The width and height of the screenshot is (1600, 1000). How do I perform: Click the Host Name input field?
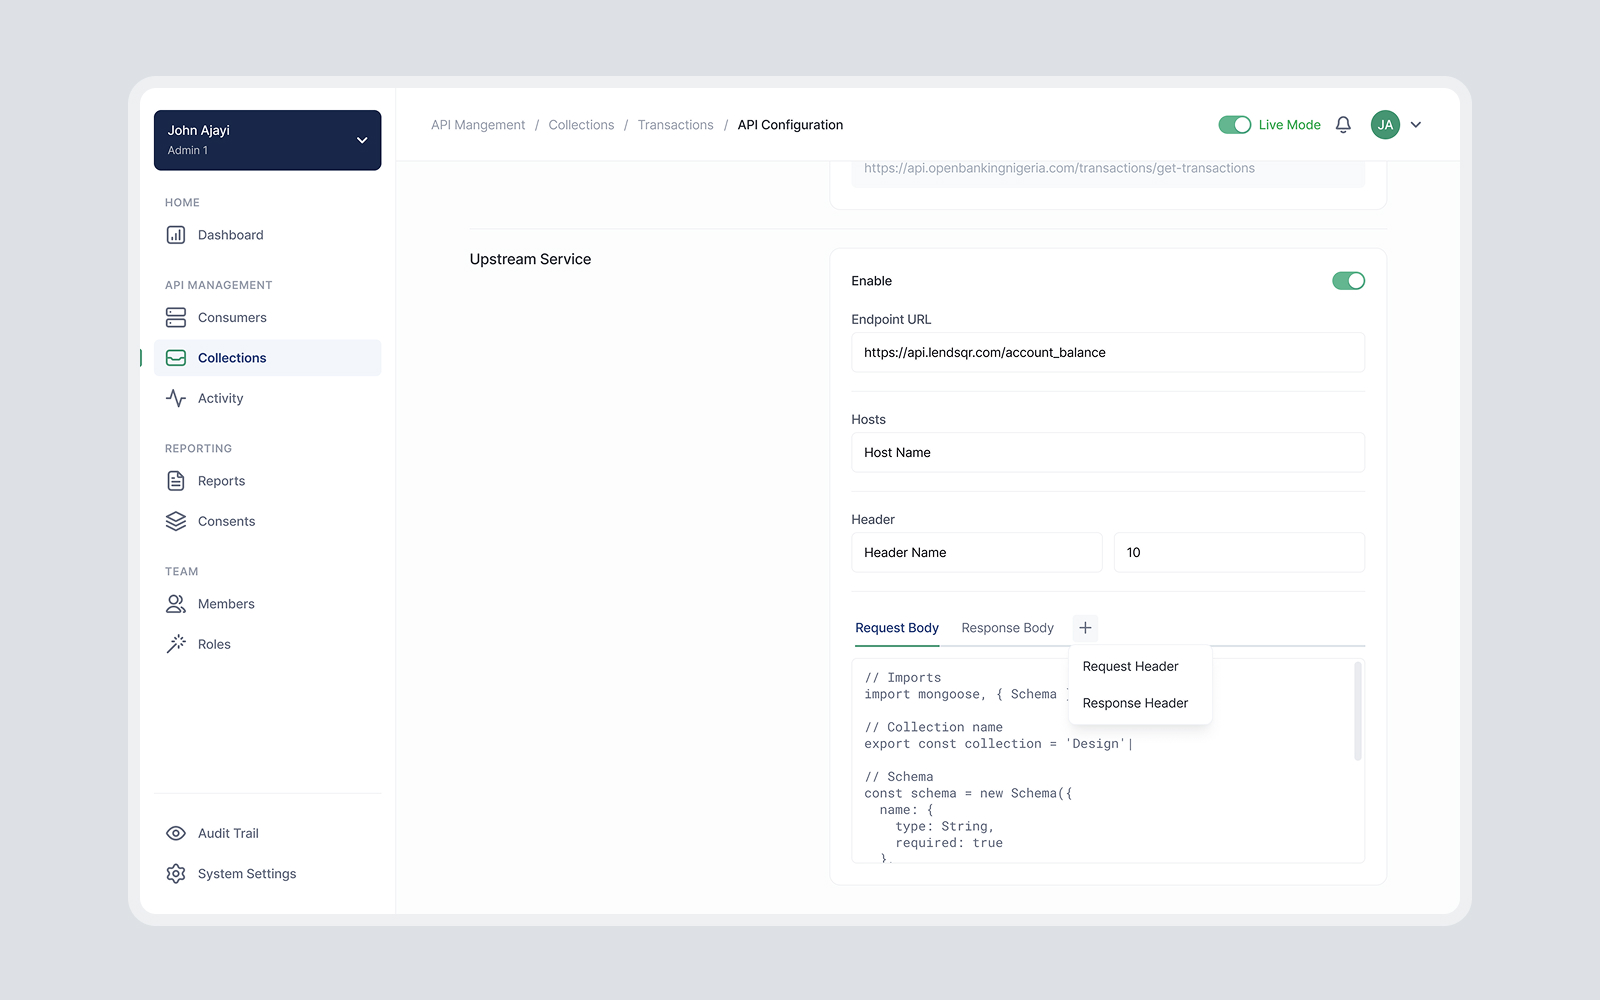(x=1107, y=452)
